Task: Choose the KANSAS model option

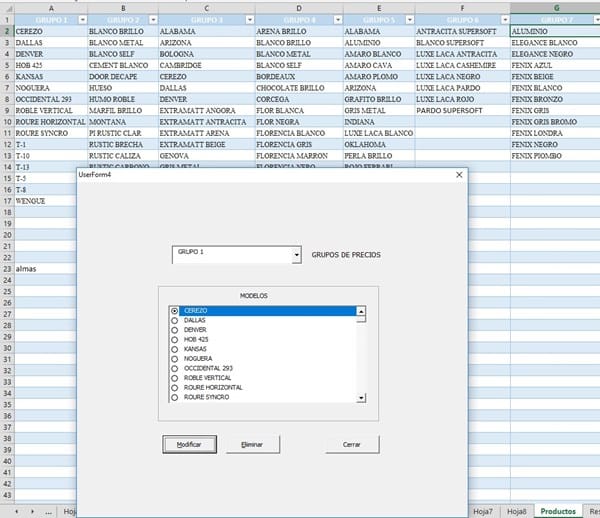Action: click(176, 349)
